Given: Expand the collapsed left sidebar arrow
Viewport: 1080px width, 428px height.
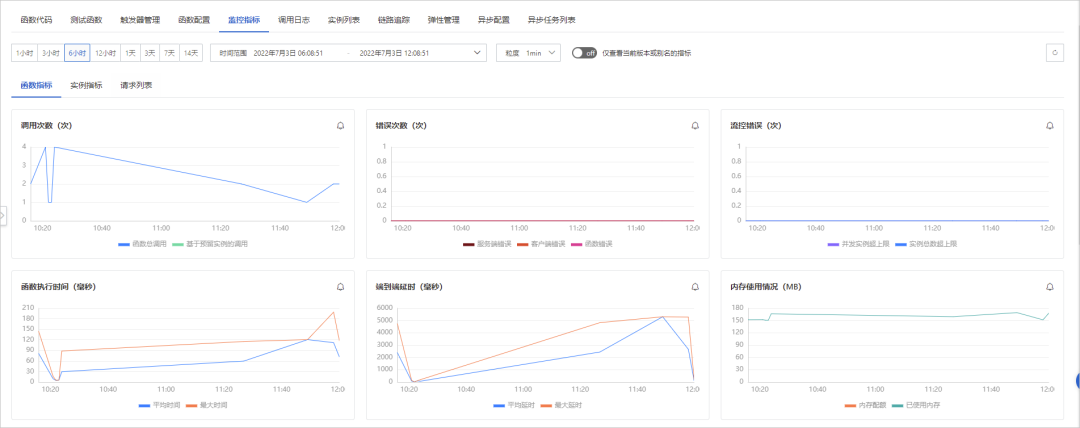Looking at the screenshot, I should tap(3, 215).
